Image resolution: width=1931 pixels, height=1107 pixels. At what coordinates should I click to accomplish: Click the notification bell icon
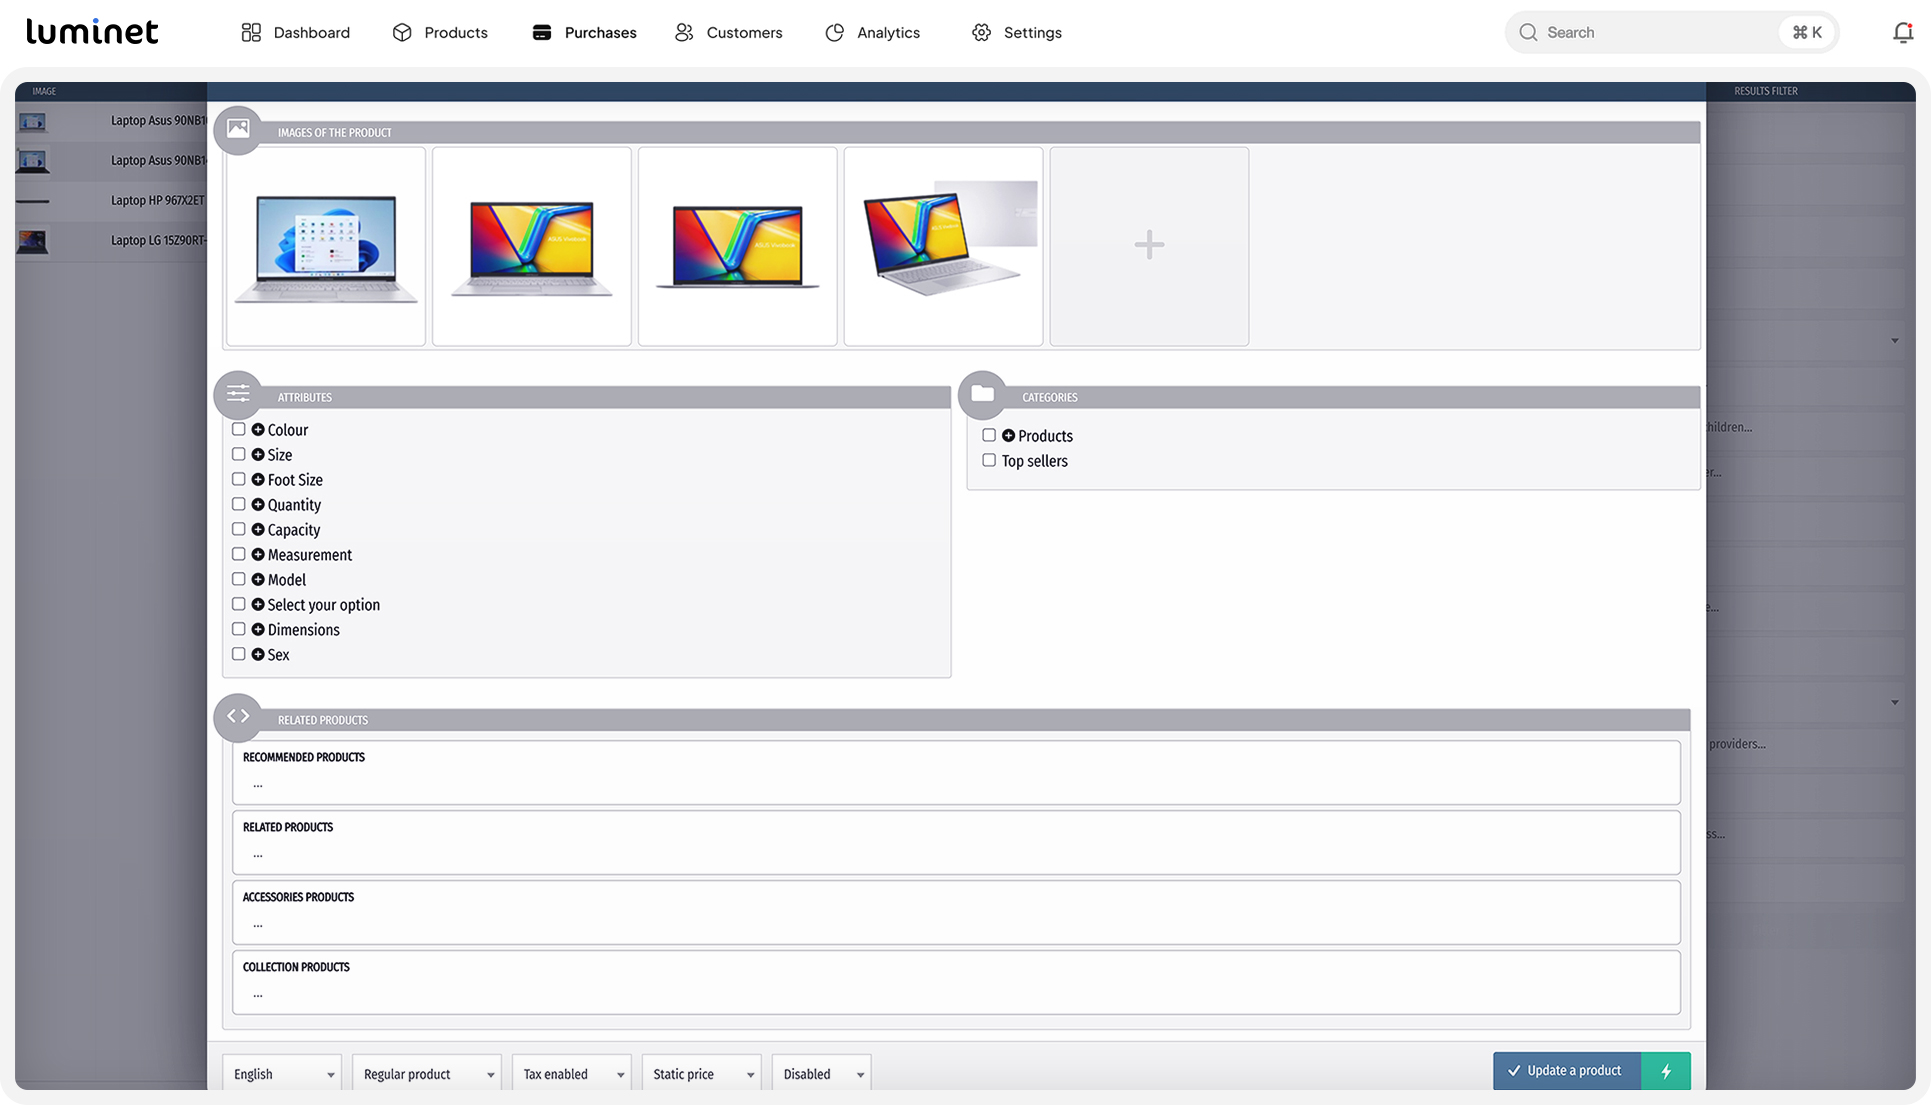pos(1902,32)
